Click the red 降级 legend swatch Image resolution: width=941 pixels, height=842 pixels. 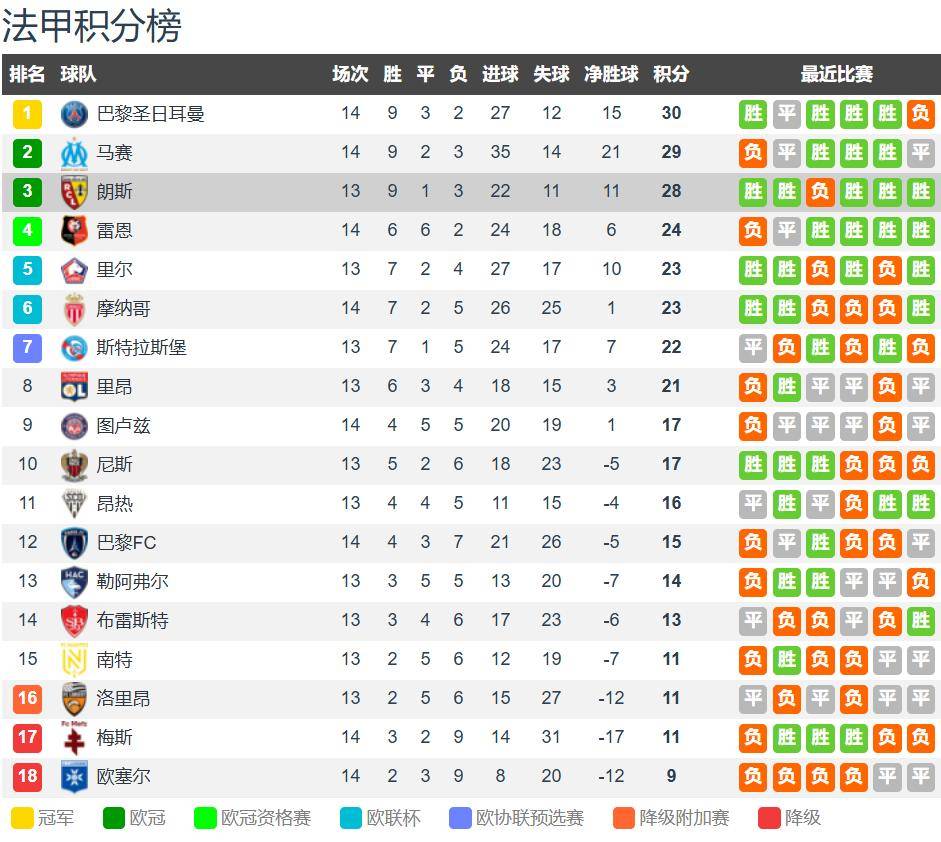click(770, 818)
